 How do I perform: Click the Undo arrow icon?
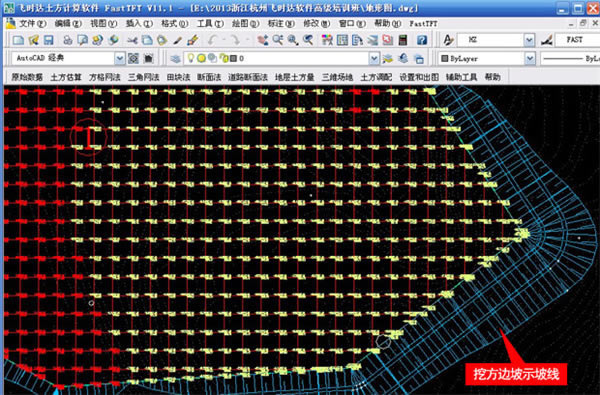(212, 40)
